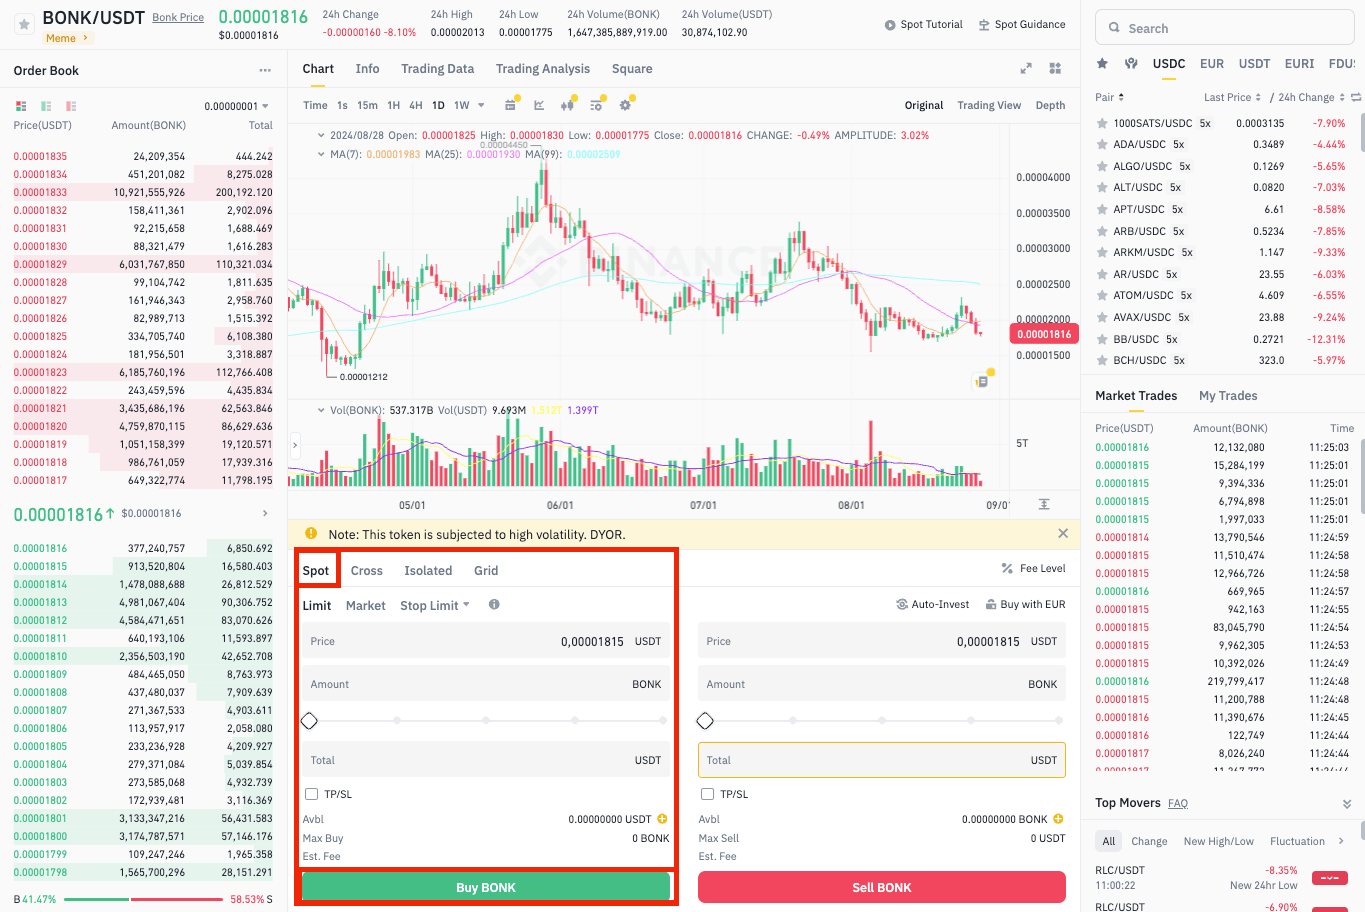Select the Market order type
Image resolution: width=1365 pixels, height=912 pixels.
[x=365, y=605]
